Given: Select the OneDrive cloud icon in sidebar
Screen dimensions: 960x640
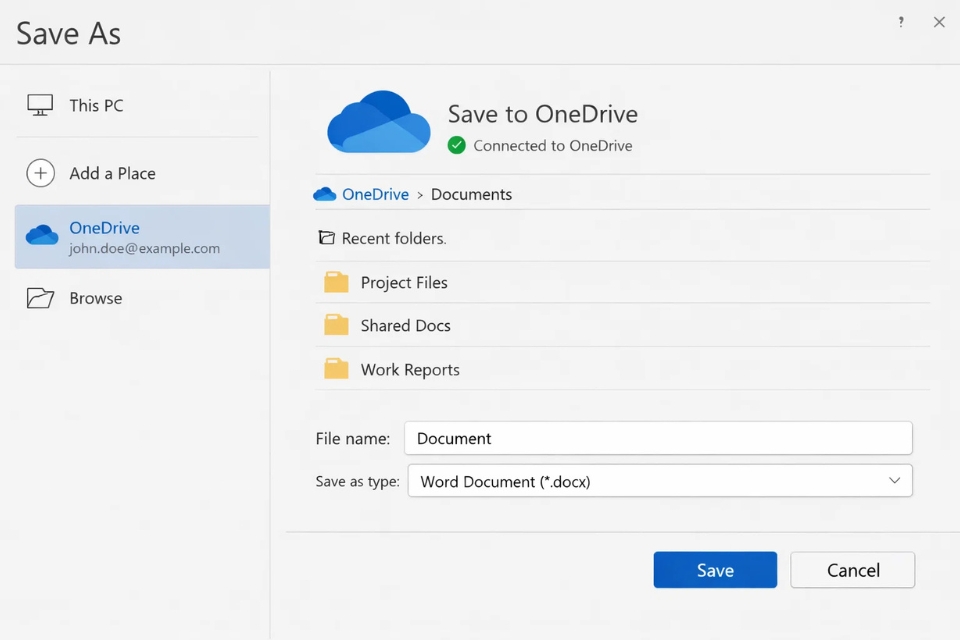Looking at the screenshot, I should tap(42, 235).
